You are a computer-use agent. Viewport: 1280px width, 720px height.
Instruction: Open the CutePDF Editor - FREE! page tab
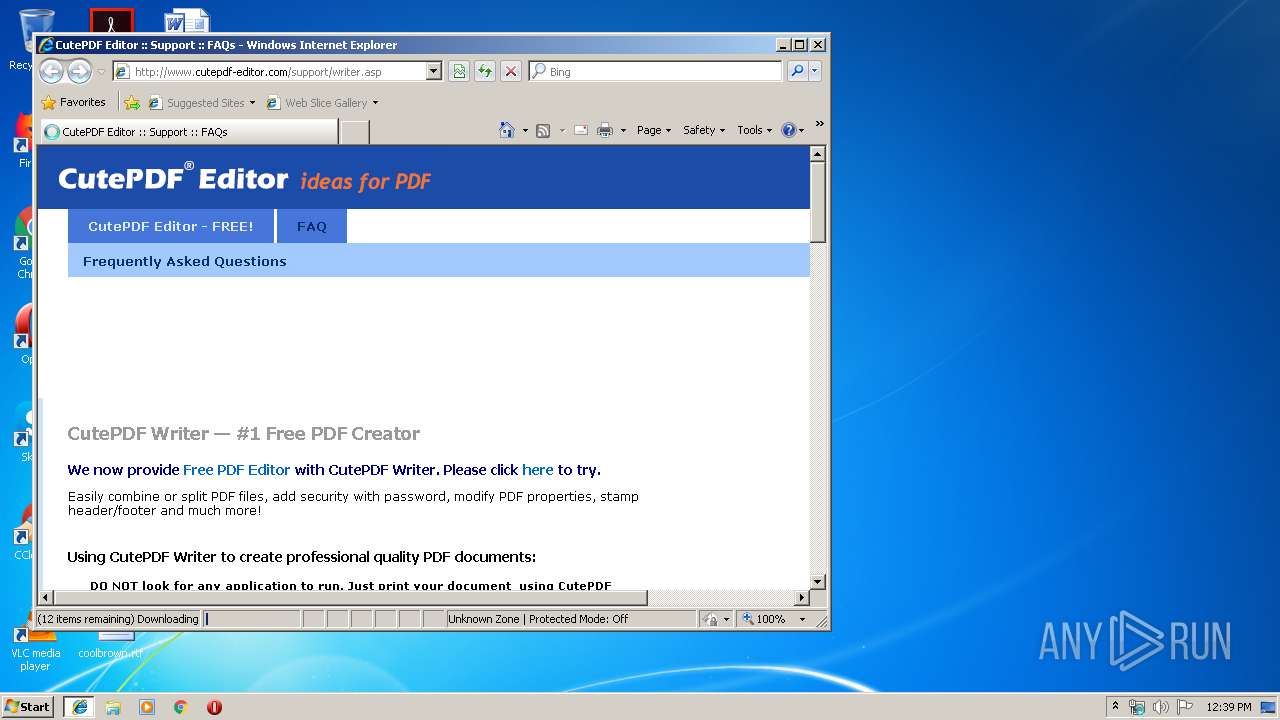coord(171,226)
